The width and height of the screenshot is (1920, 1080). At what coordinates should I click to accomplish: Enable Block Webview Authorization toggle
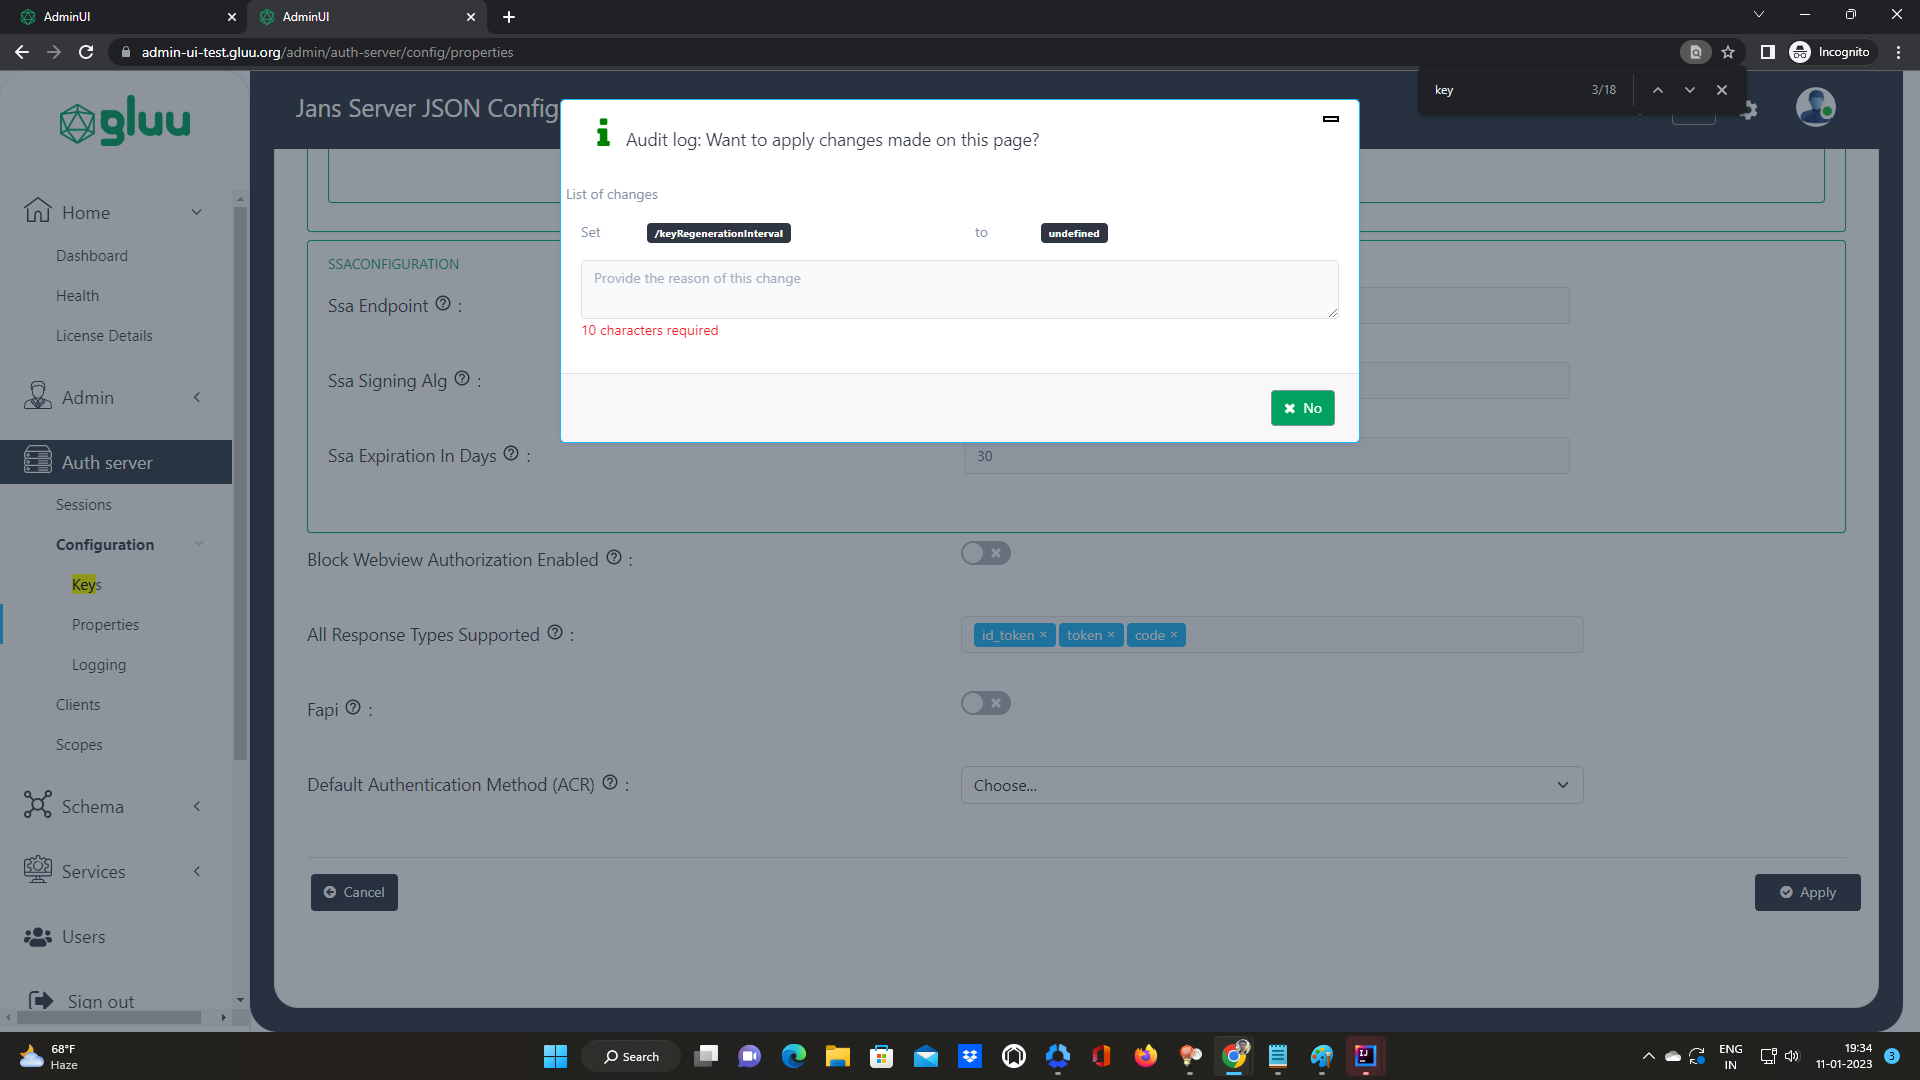click(x=985, y=553)
